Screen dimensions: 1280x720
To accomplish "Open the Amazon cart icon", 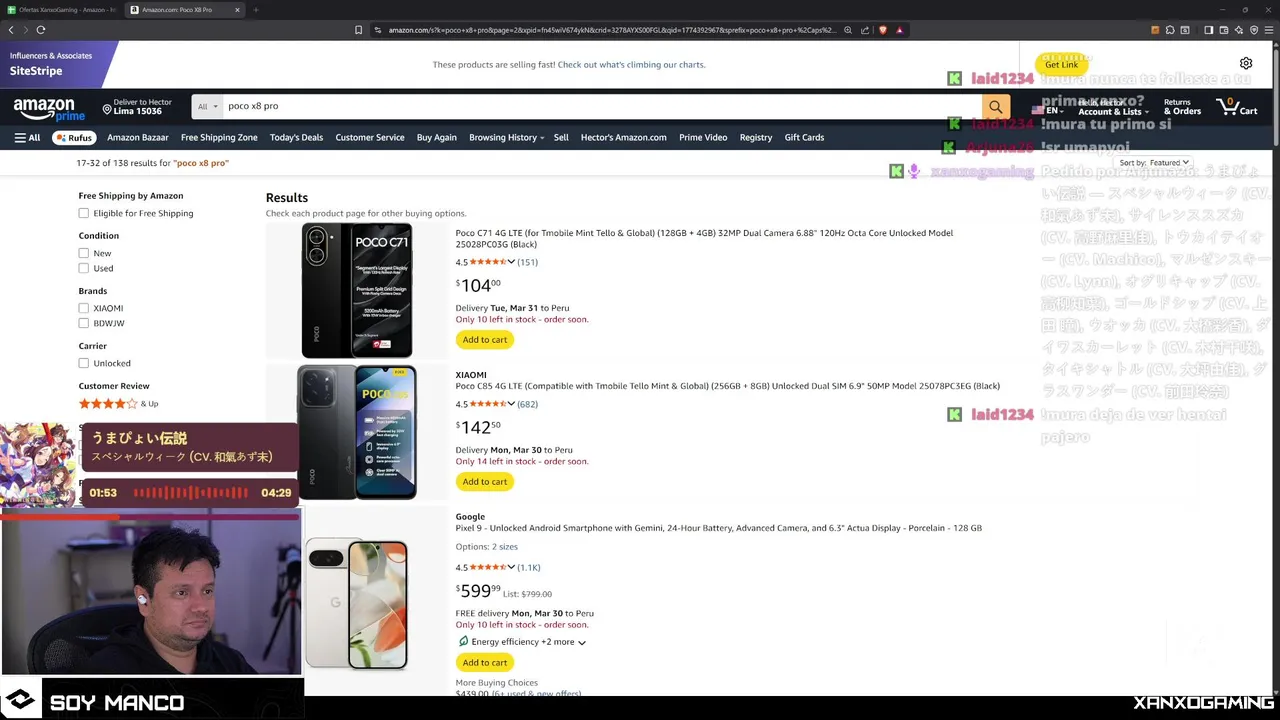I will [1236, 106].
